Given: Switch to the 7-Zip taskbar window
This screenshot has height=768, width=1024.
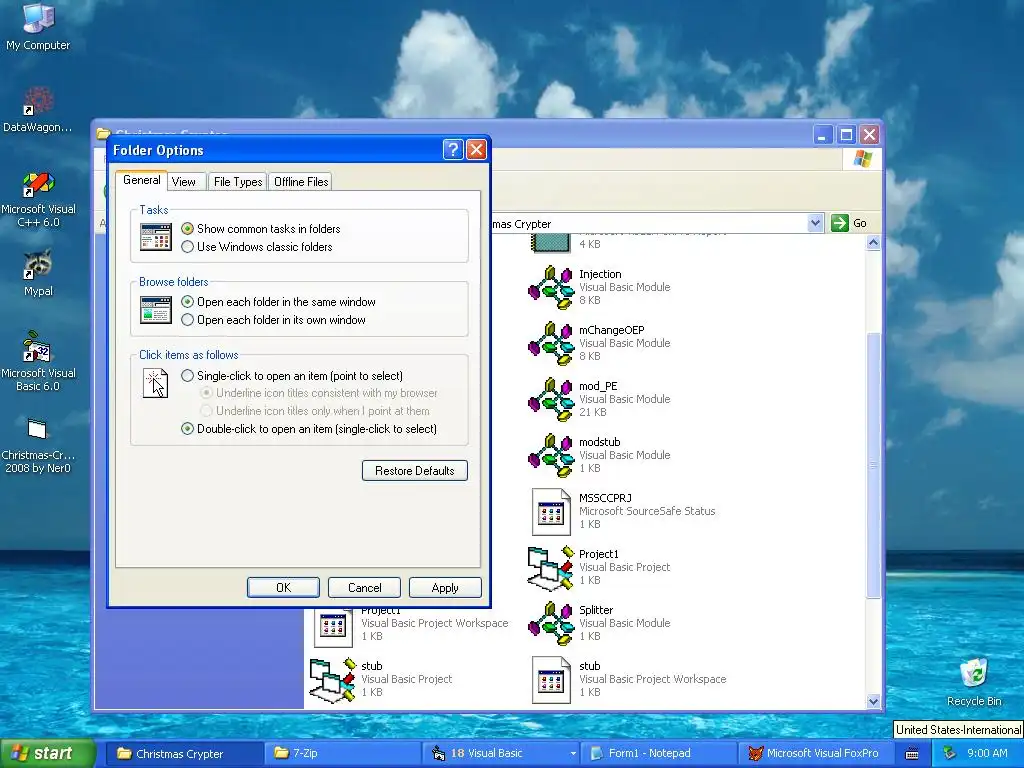Looking at the screenshot, I should click(x=342, y=754).
